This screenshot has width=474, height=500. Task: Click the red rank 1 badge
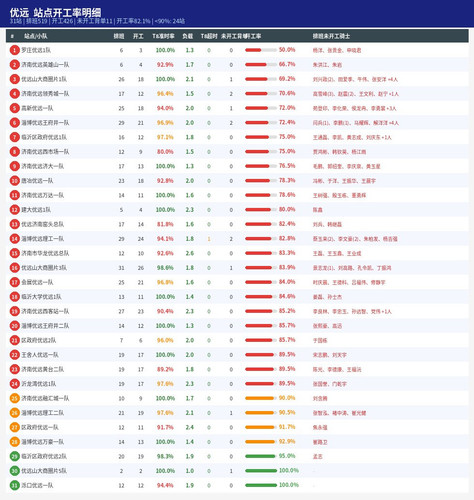coord(14,50)
